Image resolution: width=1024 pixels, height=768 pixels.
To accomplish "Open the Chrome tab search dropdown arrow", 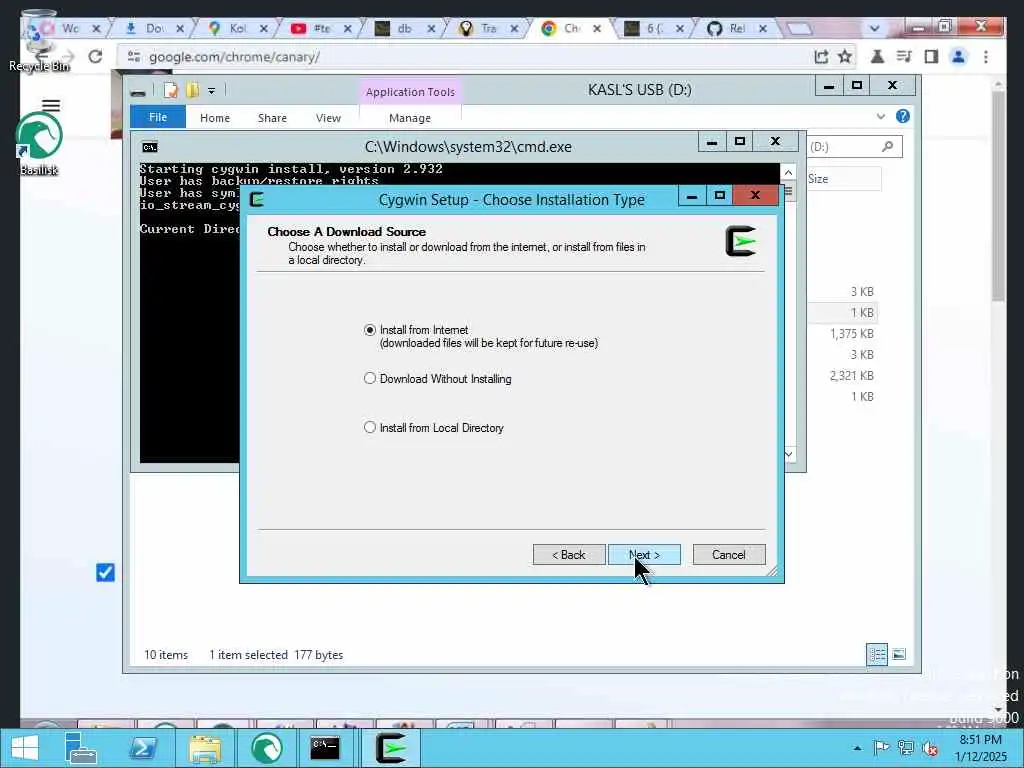I will (875, 28).
